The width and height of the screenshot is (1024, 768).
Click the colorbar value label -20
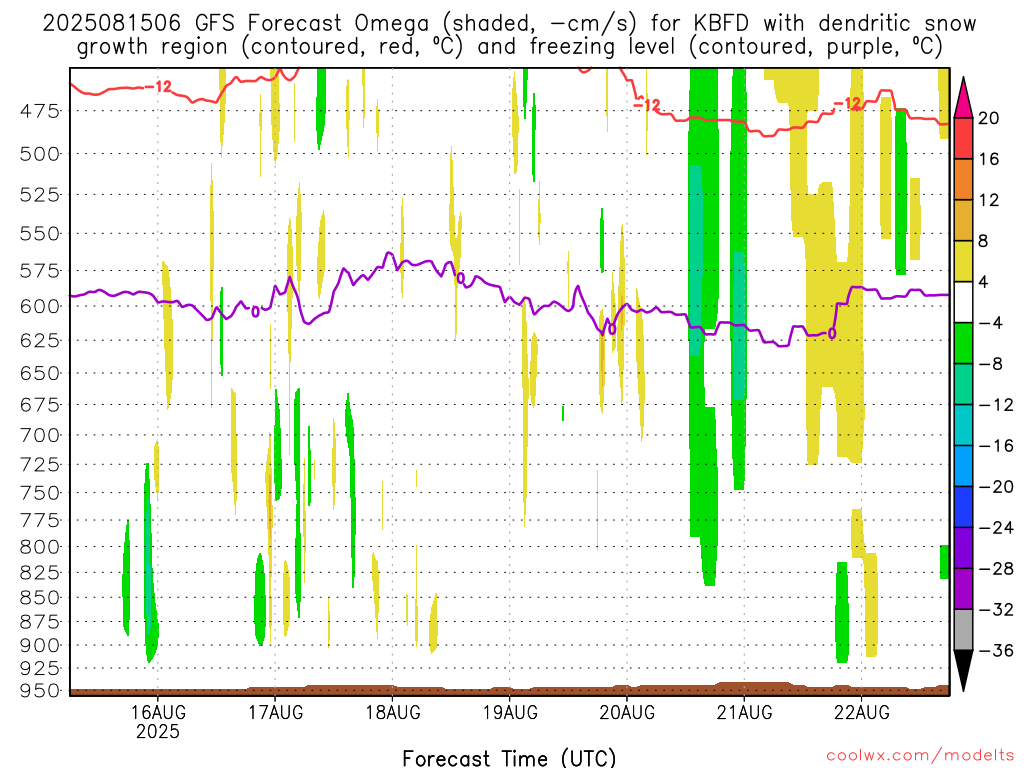996,487
